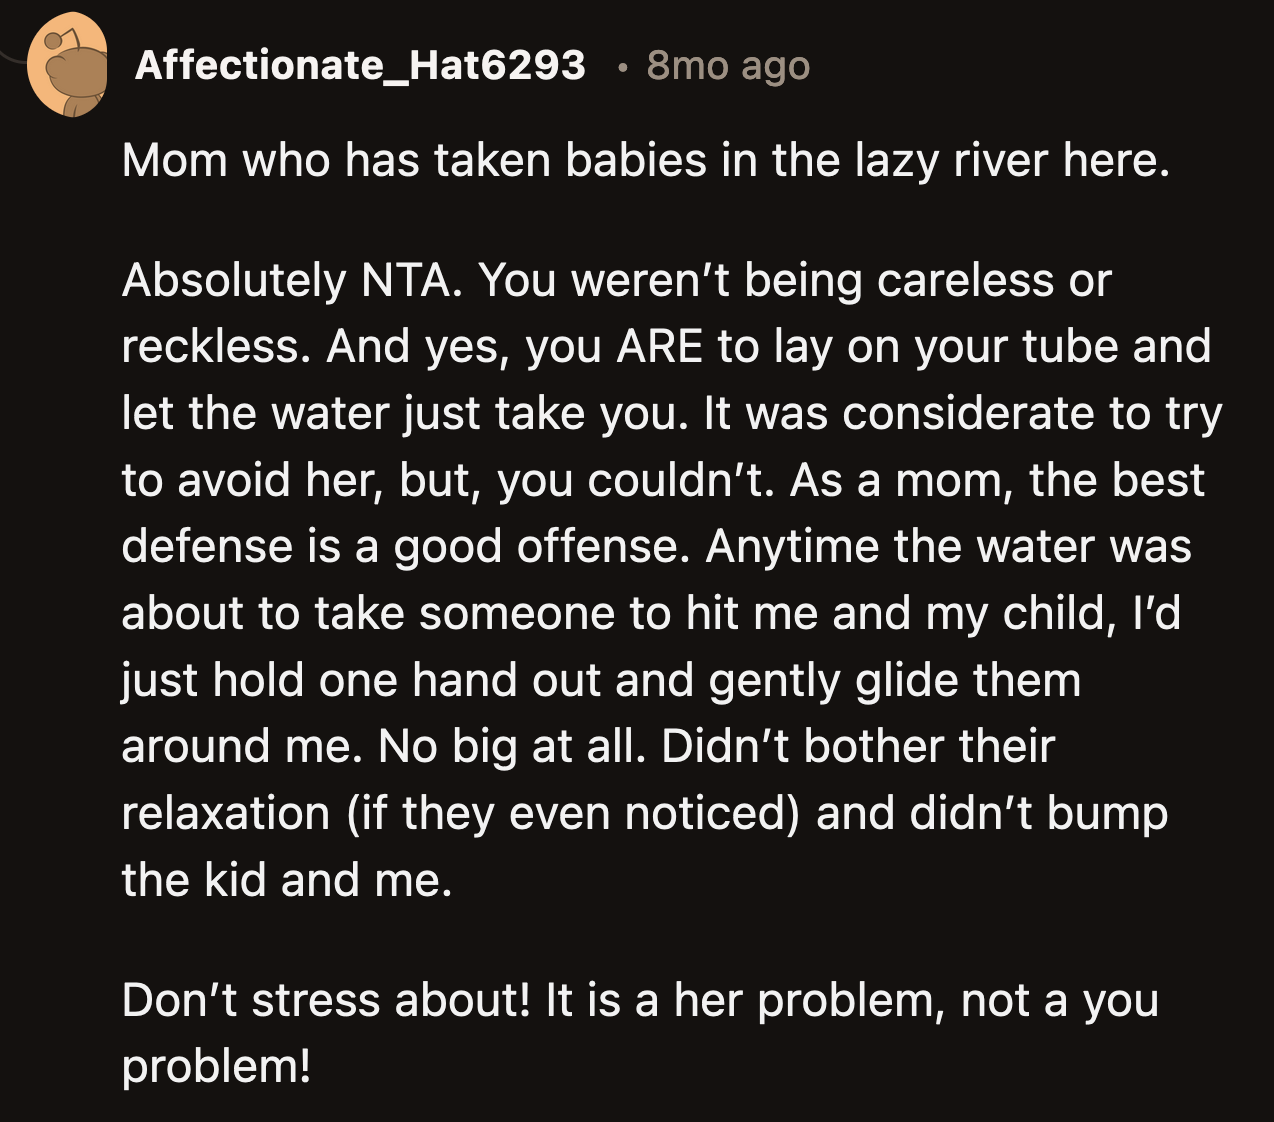Click the phrase "gently glide them"
This screenshot has height=1122, width=1274.
click(895, 681)
